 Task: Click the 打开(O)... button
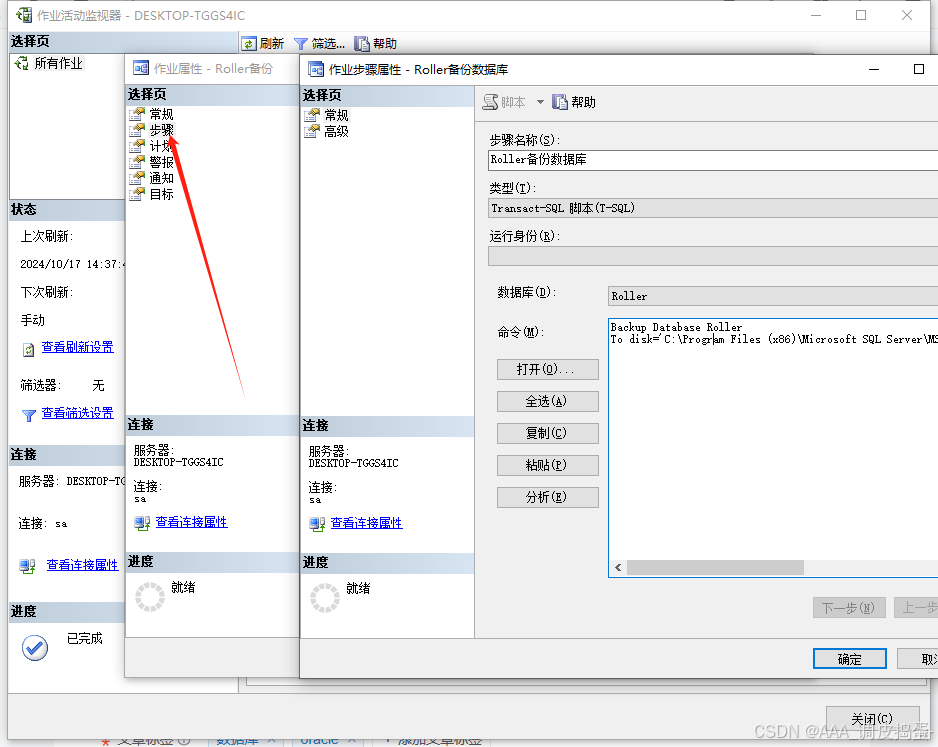click(x=547, y=370)
